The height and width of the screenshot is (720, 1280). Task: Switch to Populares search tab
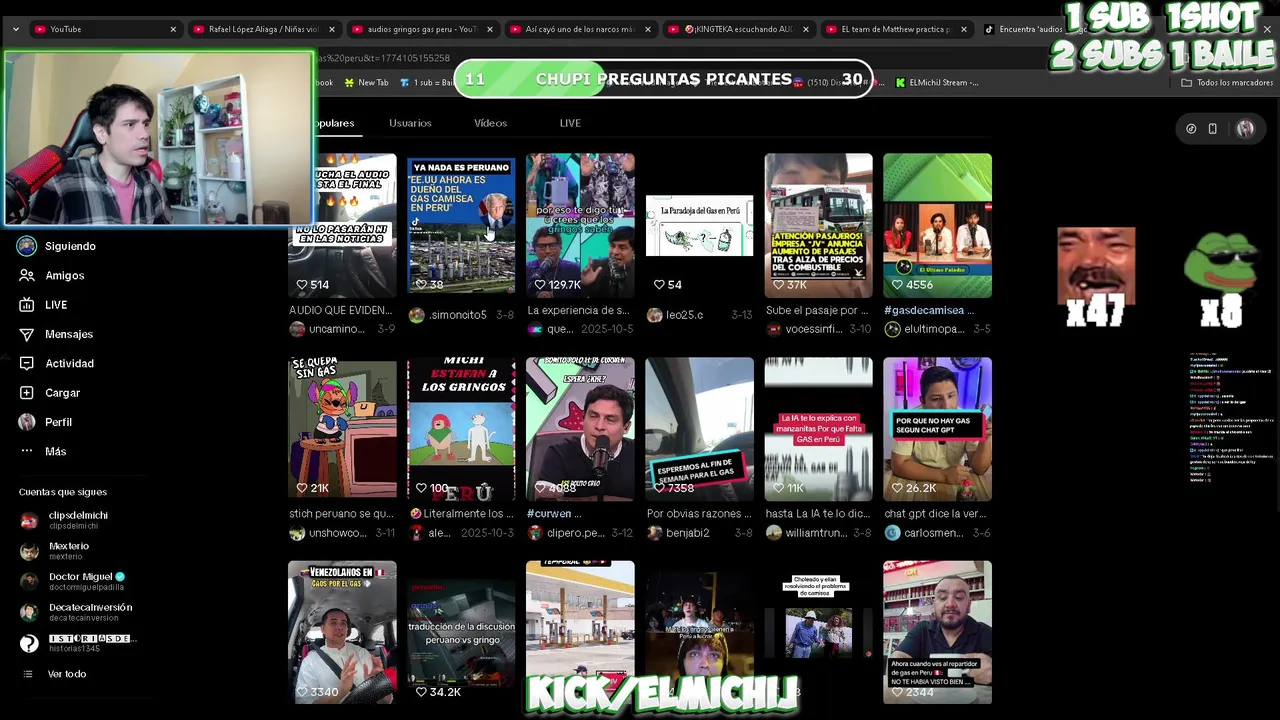pyautogui.click(x=334, y=123)
